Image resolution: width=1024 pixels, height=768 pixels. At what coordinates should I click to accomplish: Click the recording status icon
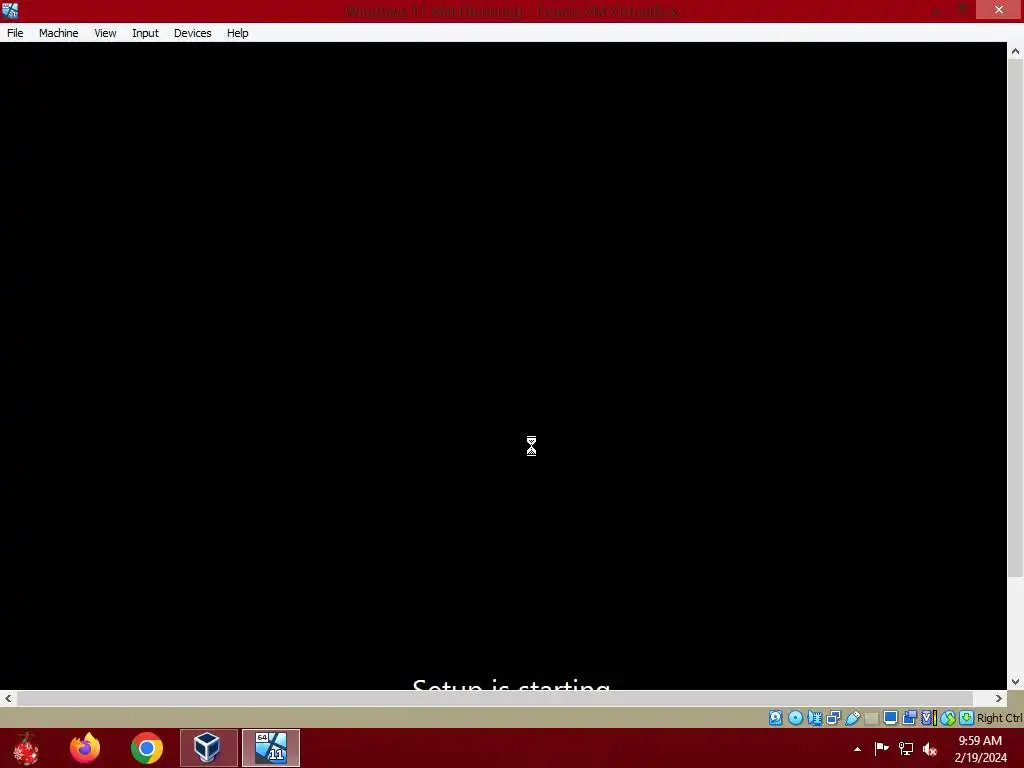[909, 718]
